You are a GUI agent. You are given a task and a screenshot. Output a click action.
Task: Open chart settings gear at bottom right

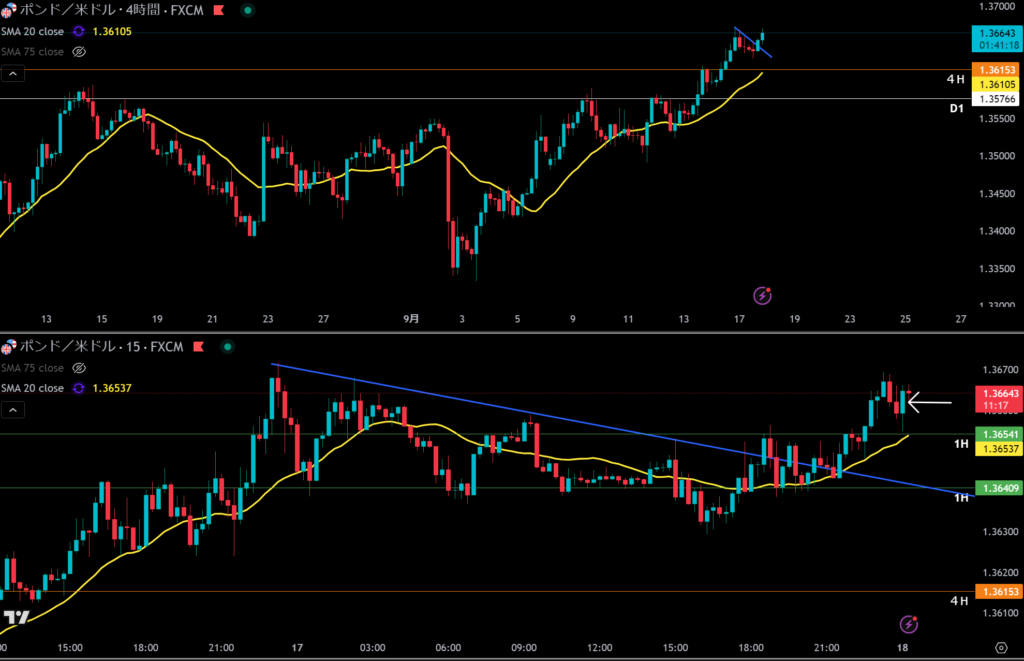pos(1001,648)
